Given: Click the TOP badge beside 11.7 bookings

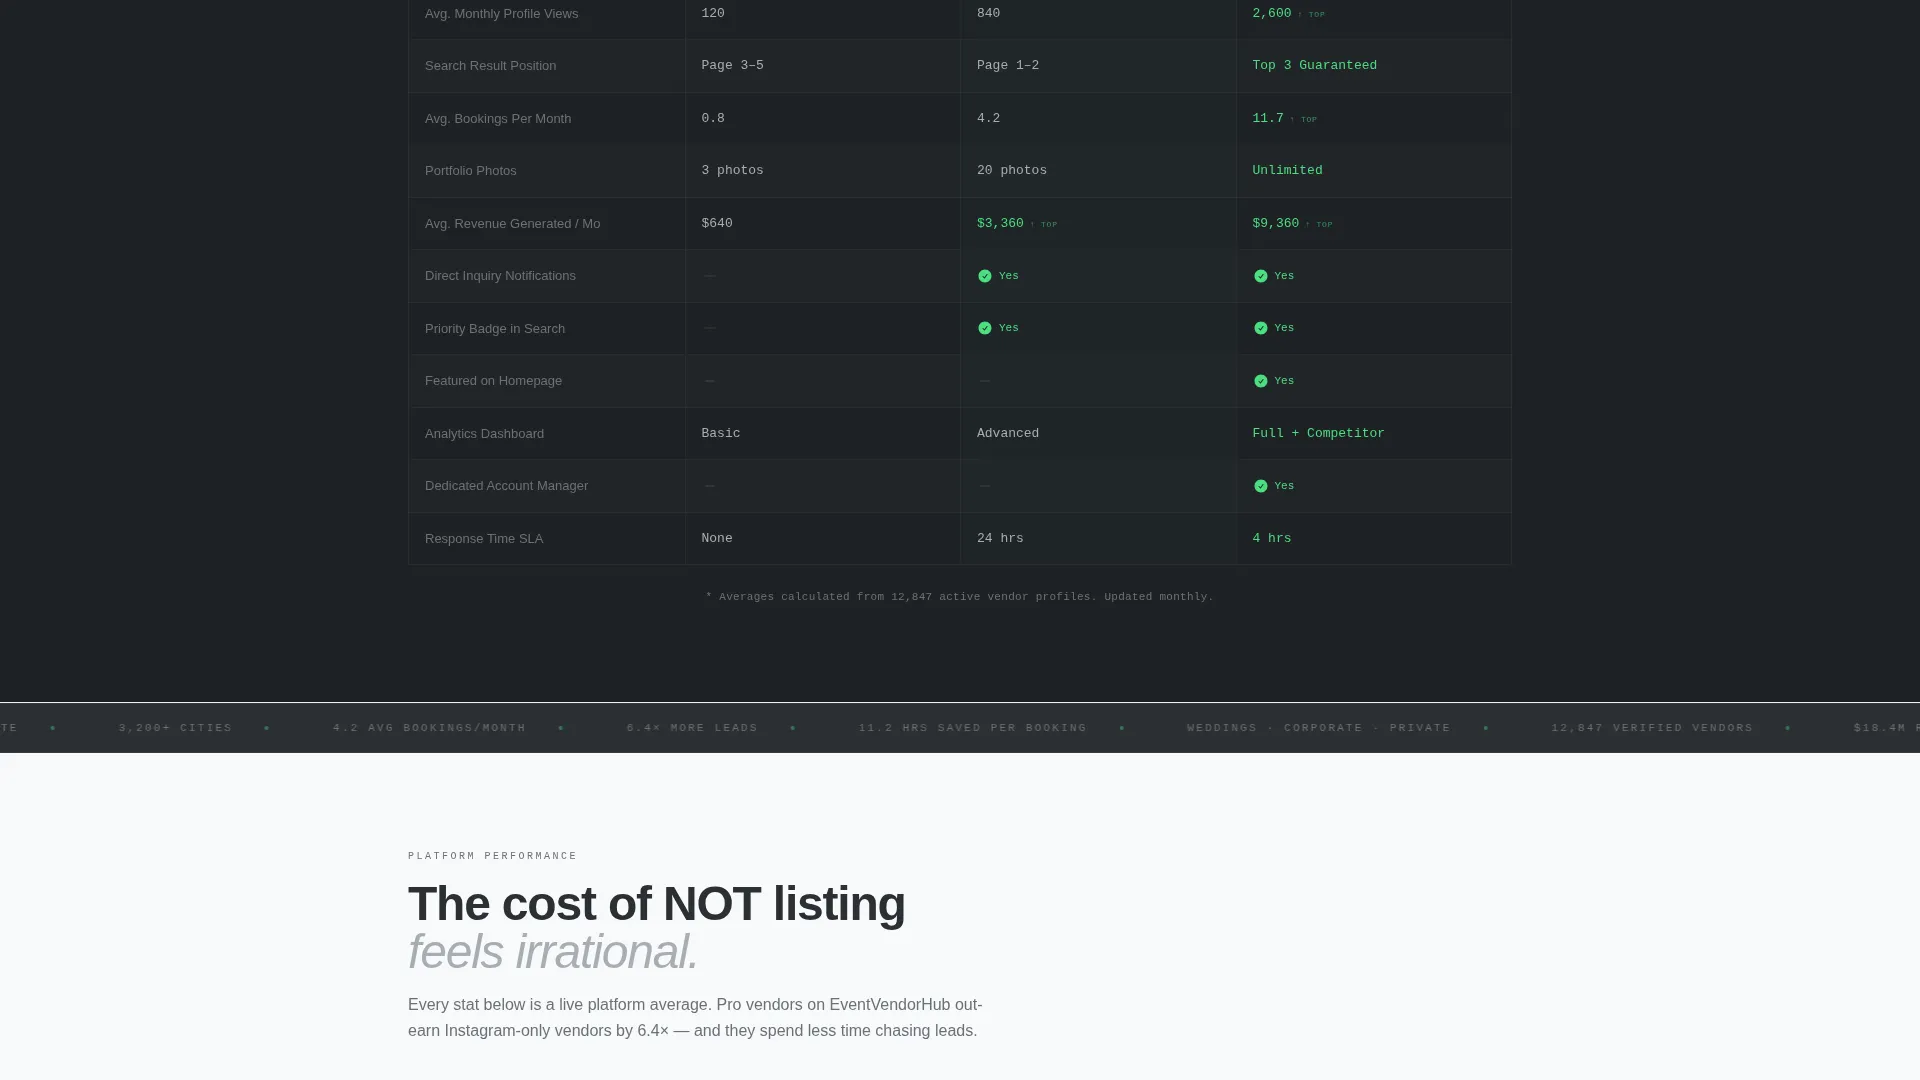Looking at the screenshot, I should pos(1304,120).
